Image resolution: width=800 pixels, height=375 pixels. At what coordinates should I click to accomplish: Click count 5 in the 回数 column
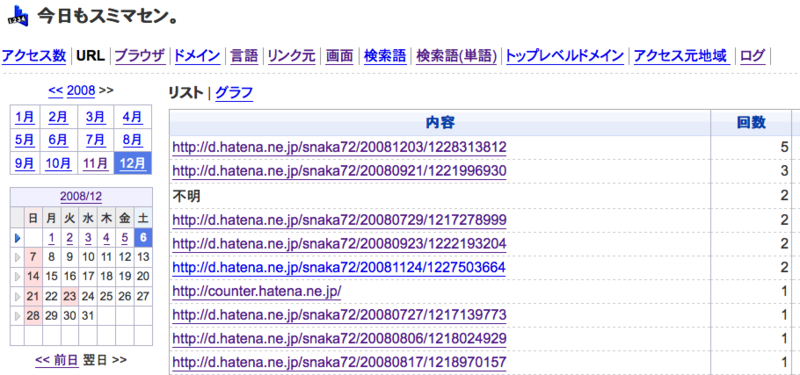pyautogui.click(x=784, y=147)
